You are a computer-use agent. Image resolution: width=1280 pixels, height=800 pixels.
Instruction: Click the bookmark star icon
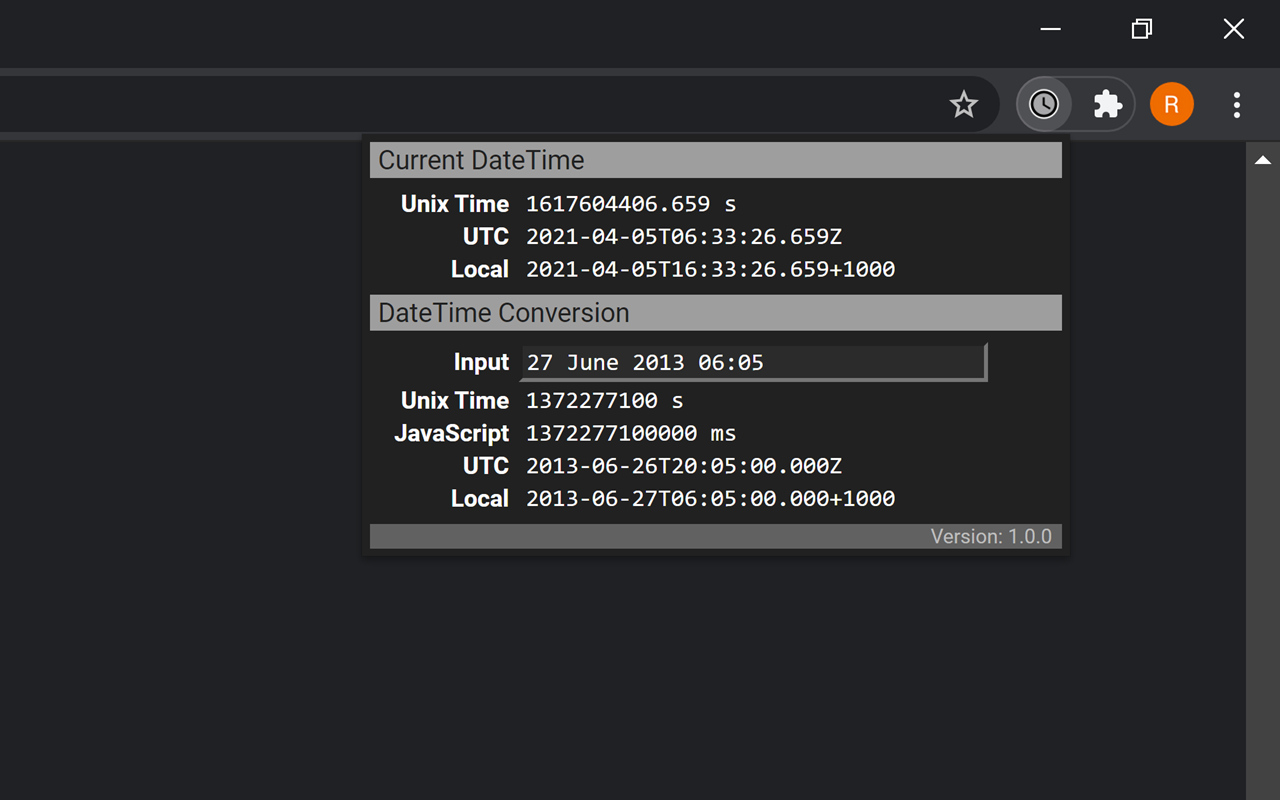963,104
